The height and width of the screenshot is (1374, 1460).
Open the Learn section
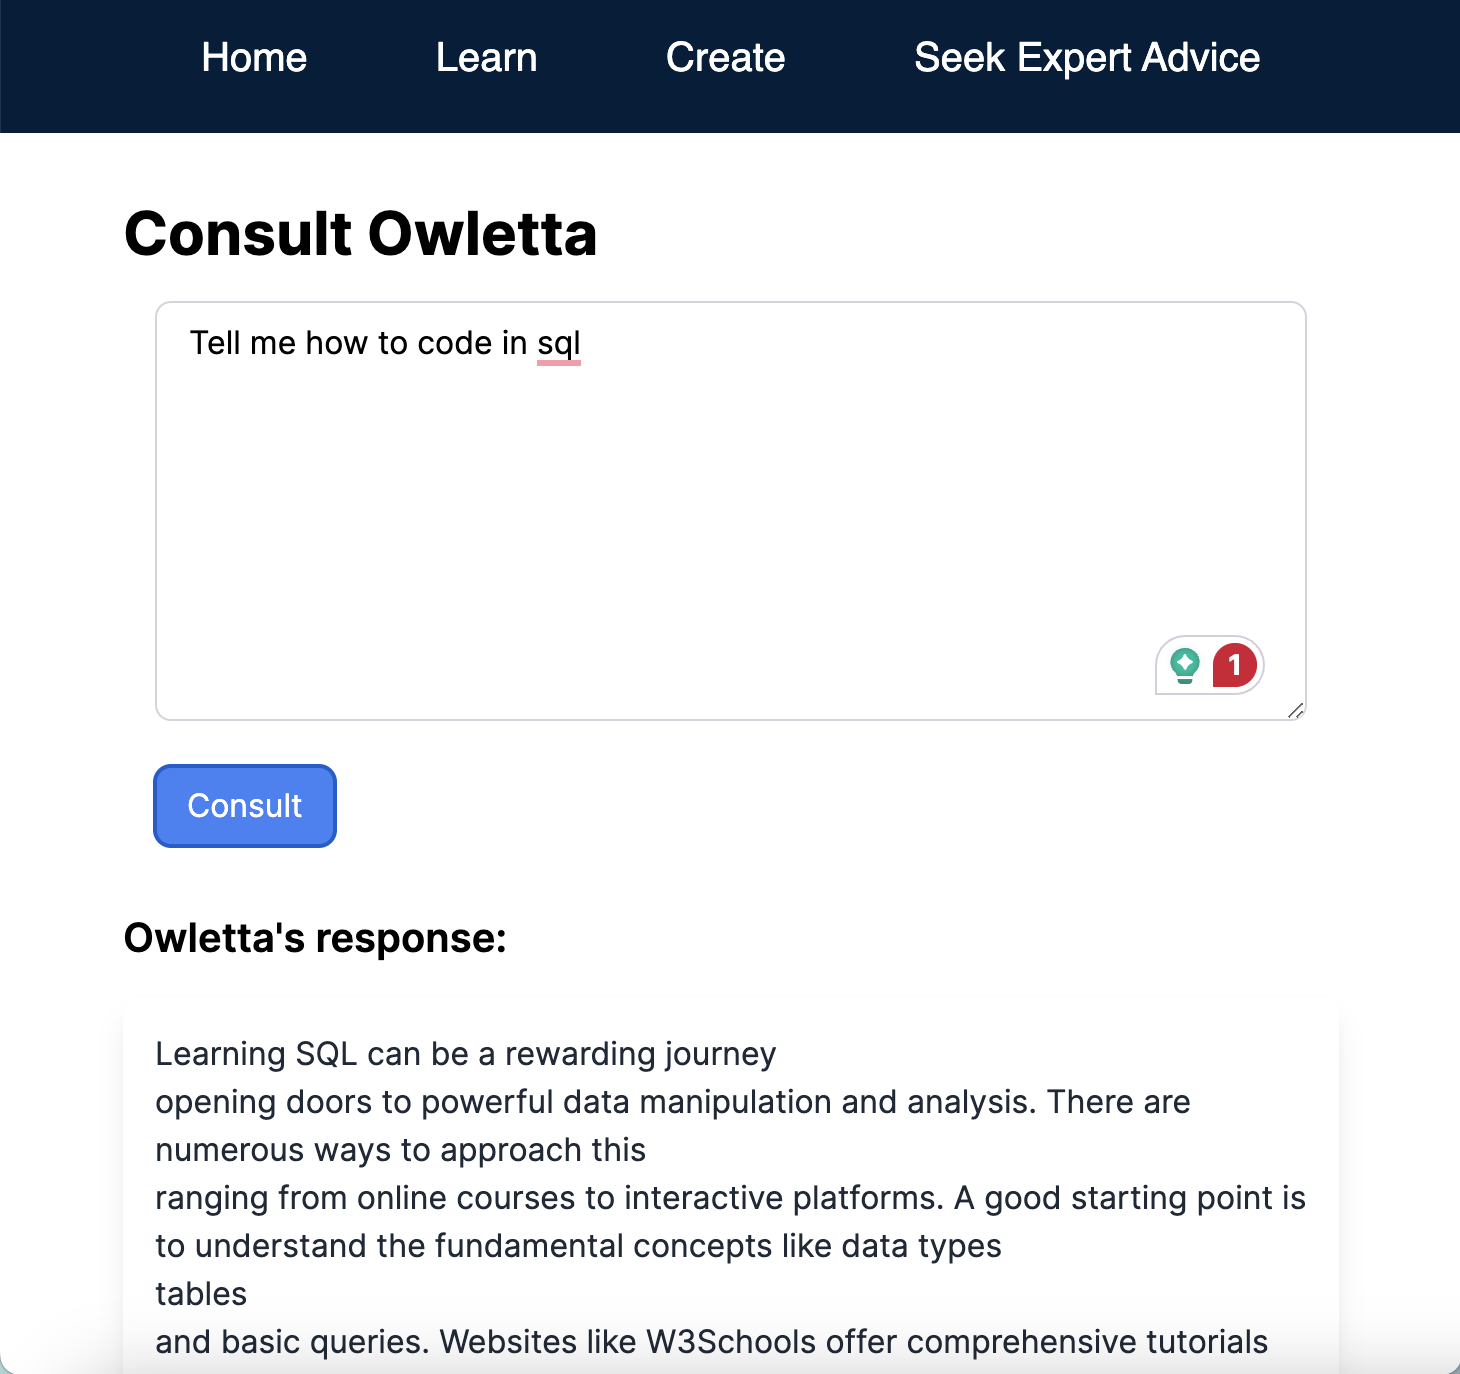(487, 58)
